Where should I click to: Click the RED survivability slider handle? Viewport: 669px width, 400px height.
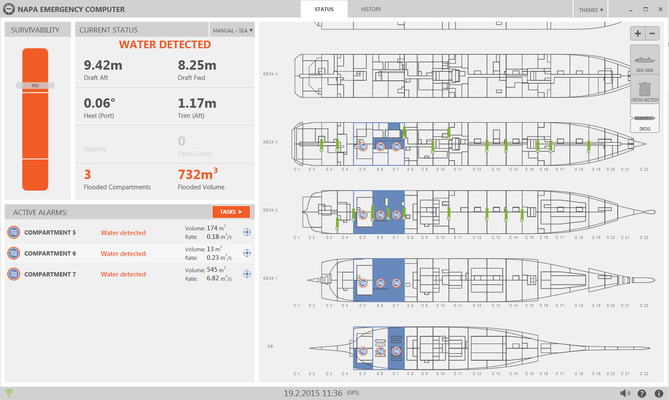click(x=35, y=86)
